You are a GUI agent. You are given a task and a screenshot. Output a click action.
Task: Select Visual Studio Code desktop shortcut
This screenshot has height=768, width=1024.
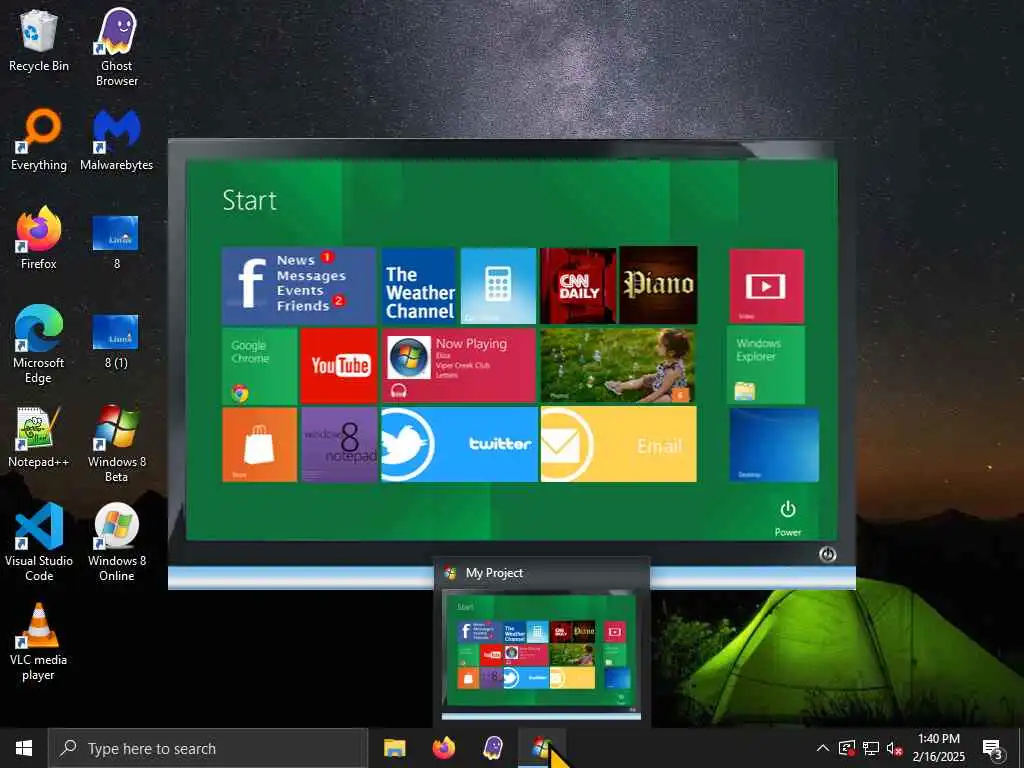click(39, 543)
